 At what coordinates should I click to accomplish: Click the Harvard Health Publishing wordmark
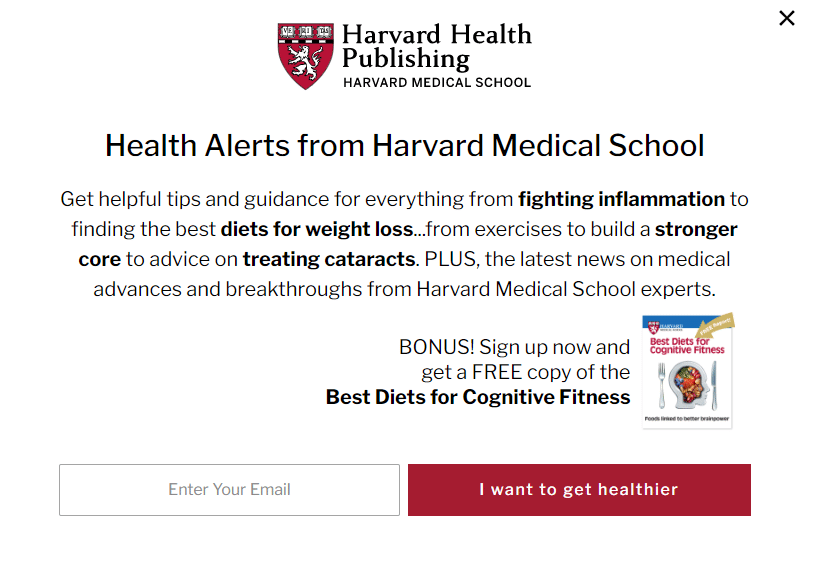(437, 46)
